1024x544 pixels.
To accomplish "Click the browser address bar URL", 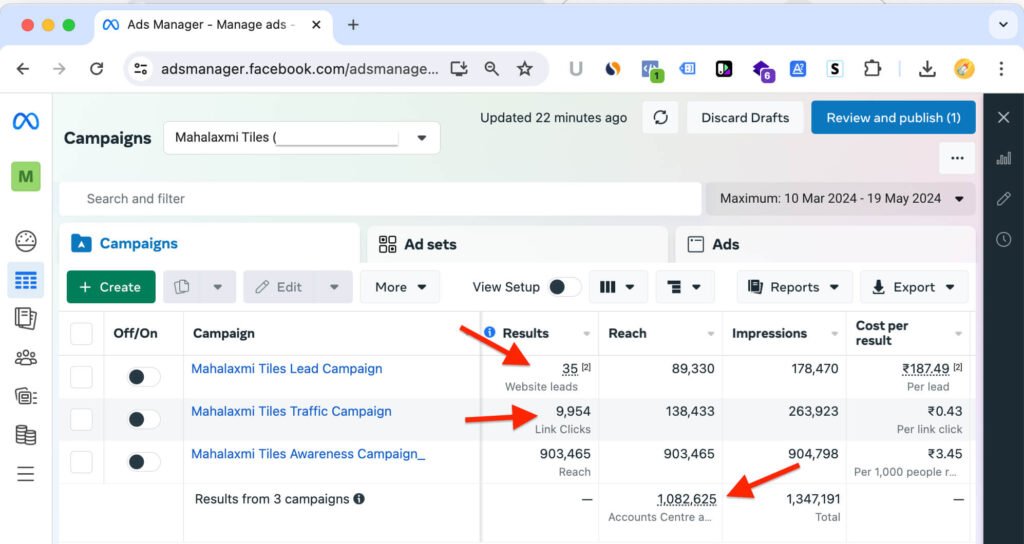I will 300,69.
